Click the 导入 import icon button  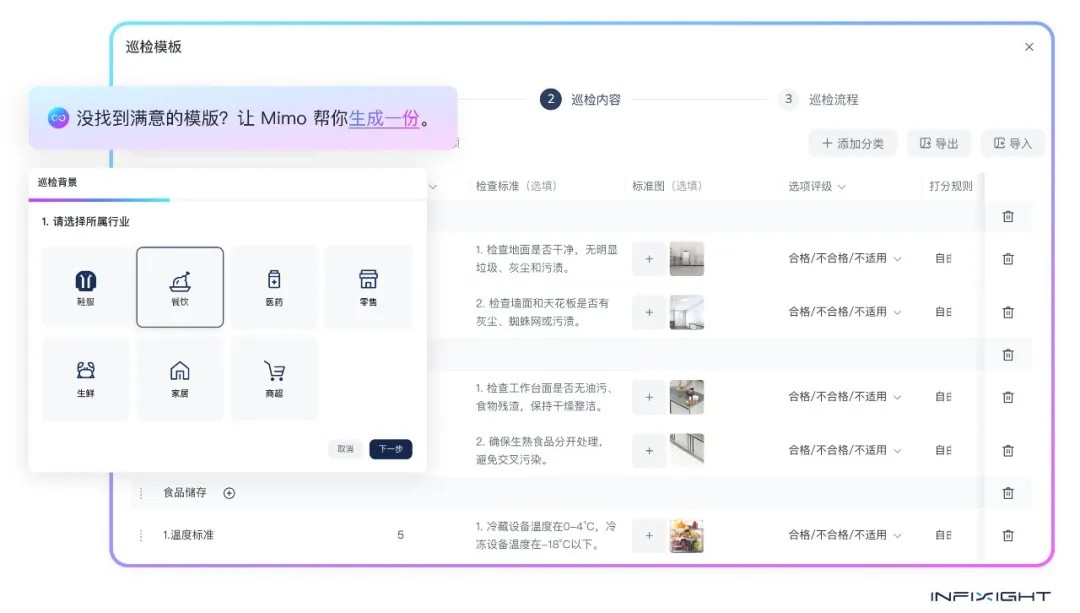[x=1014, y=143]
